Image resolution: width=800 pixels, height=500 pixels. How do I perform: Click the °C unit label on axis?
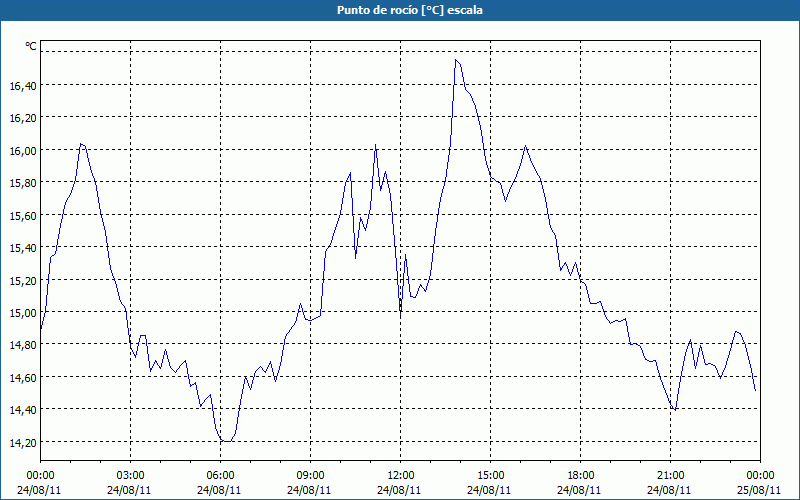(31, 46)
